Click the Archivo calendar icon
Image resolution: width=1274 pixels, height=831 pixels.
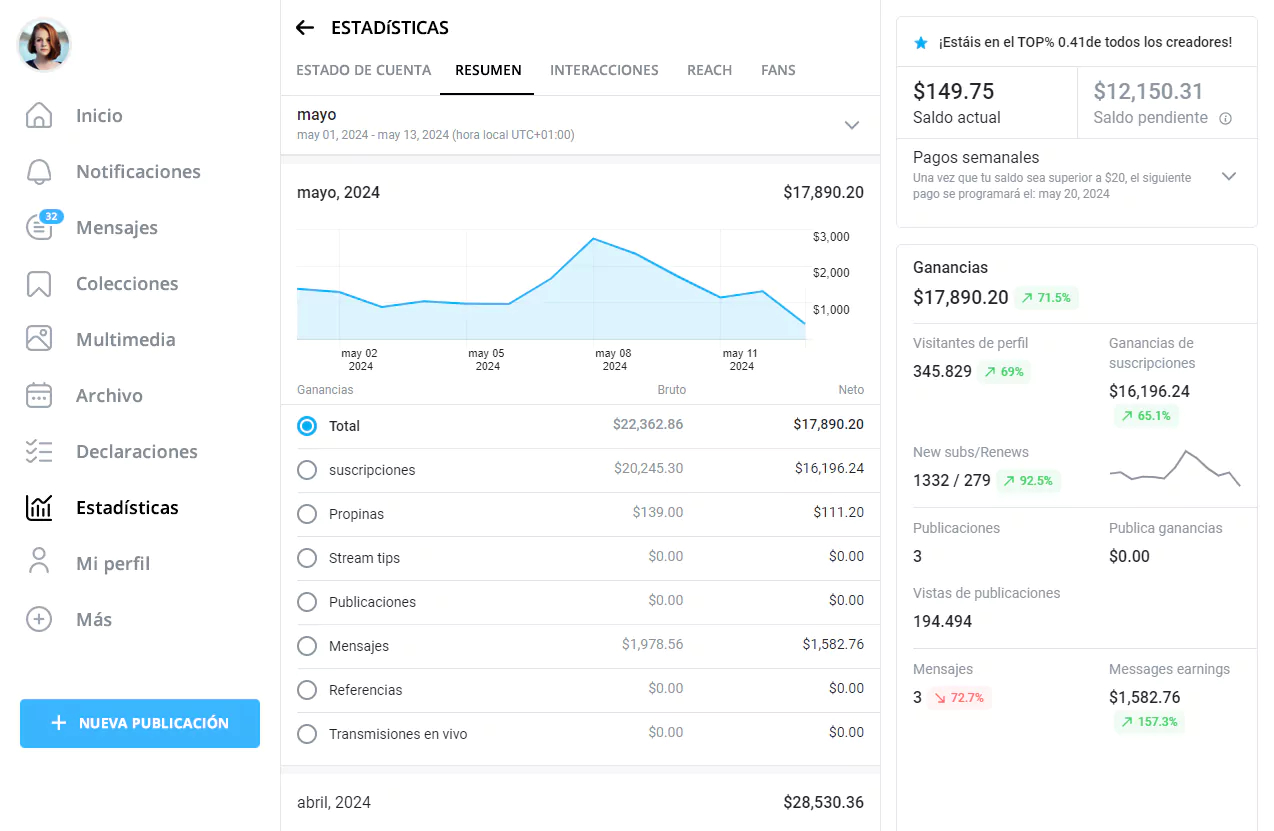point(39,396)
